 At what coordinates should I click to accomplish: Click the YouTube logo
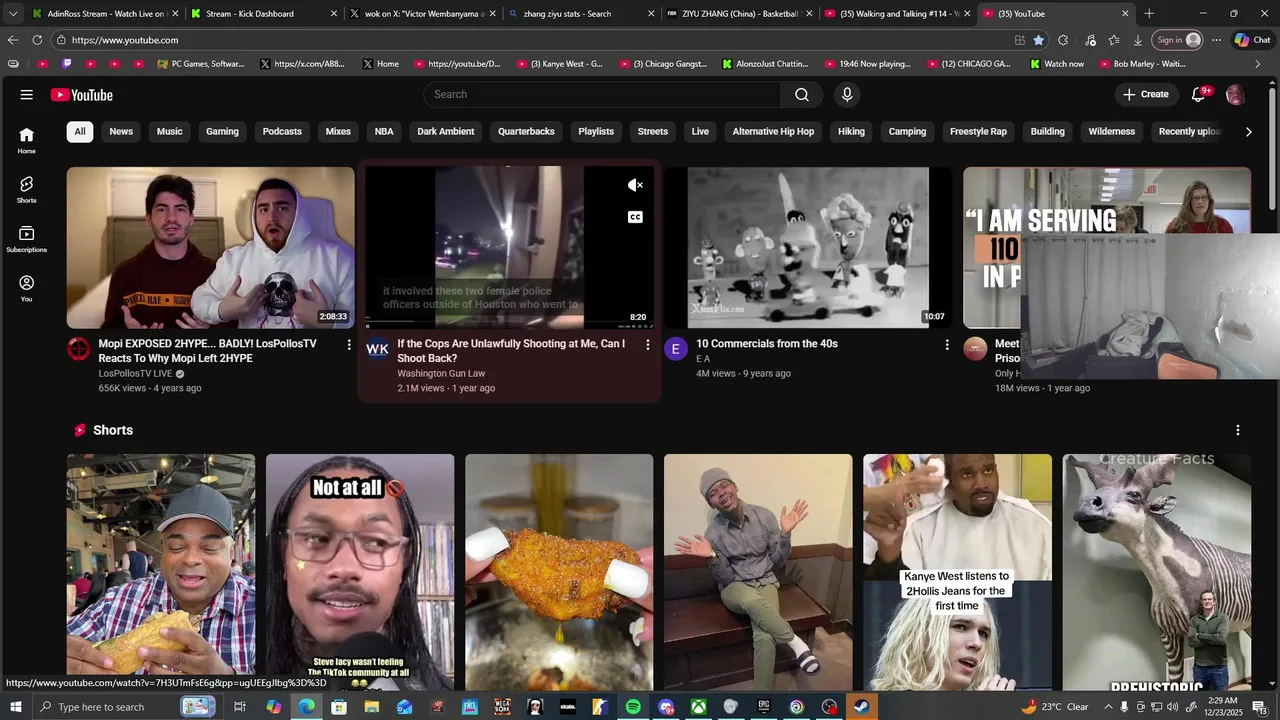(x=82, y=95)
